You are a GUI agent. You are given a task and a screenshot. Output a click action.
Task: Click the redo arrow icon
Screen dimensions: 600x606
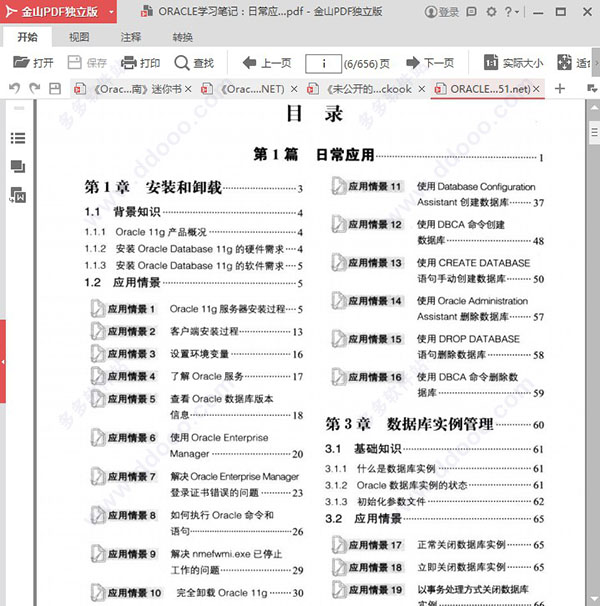(x=34, y=89)
